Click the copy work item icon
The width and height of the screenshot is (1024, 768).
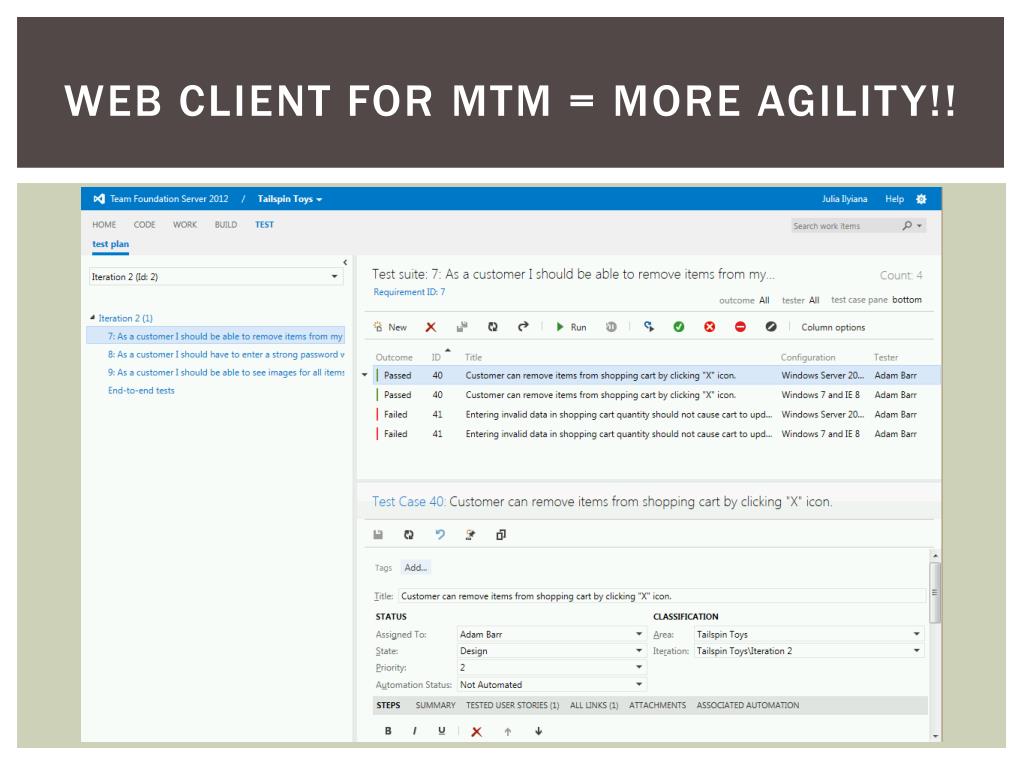click(x=501, y=535)
